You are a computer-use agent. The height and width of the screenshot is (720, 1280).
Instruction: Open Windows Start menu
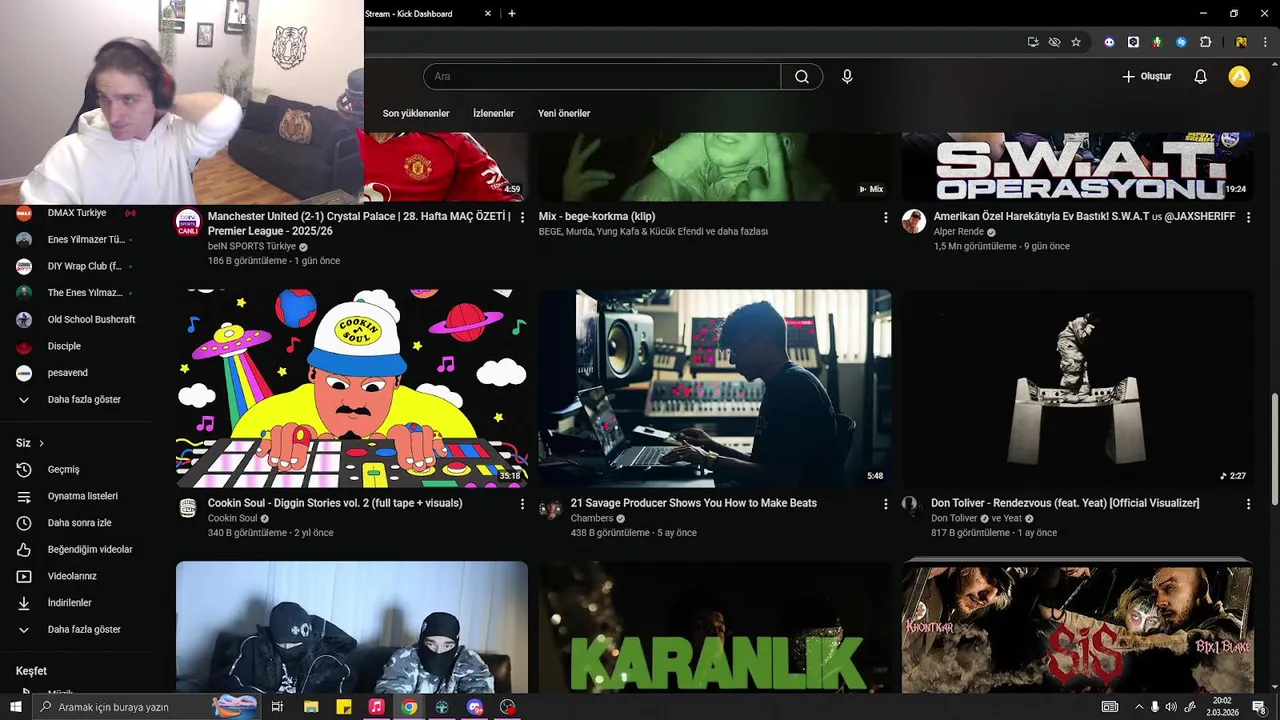tap(16, 707)
